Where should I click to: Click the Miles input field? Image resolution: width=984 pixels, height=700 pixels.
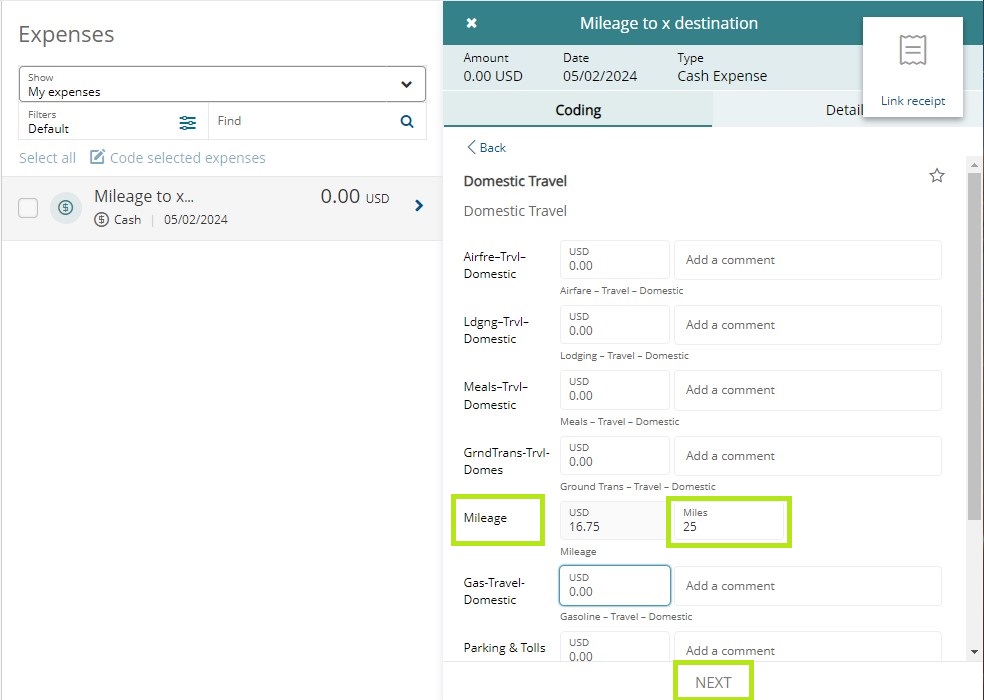tap(728, 521)
